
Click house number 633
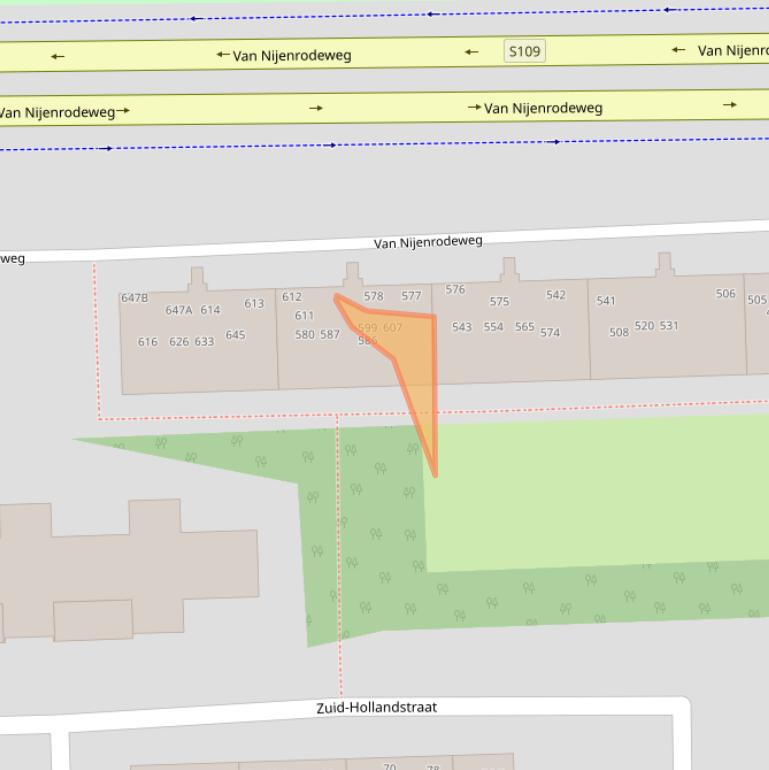204,342
